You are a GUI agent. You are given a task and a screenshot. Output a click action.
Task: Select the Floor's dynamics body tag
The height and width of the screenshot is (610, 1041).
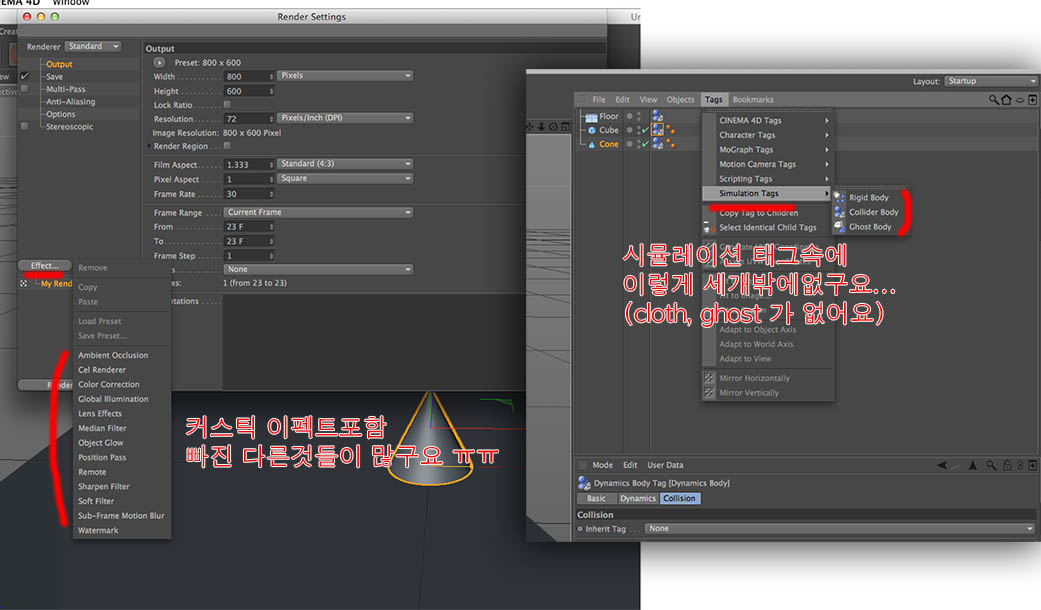pyautogui.click(x=657, y=116)
